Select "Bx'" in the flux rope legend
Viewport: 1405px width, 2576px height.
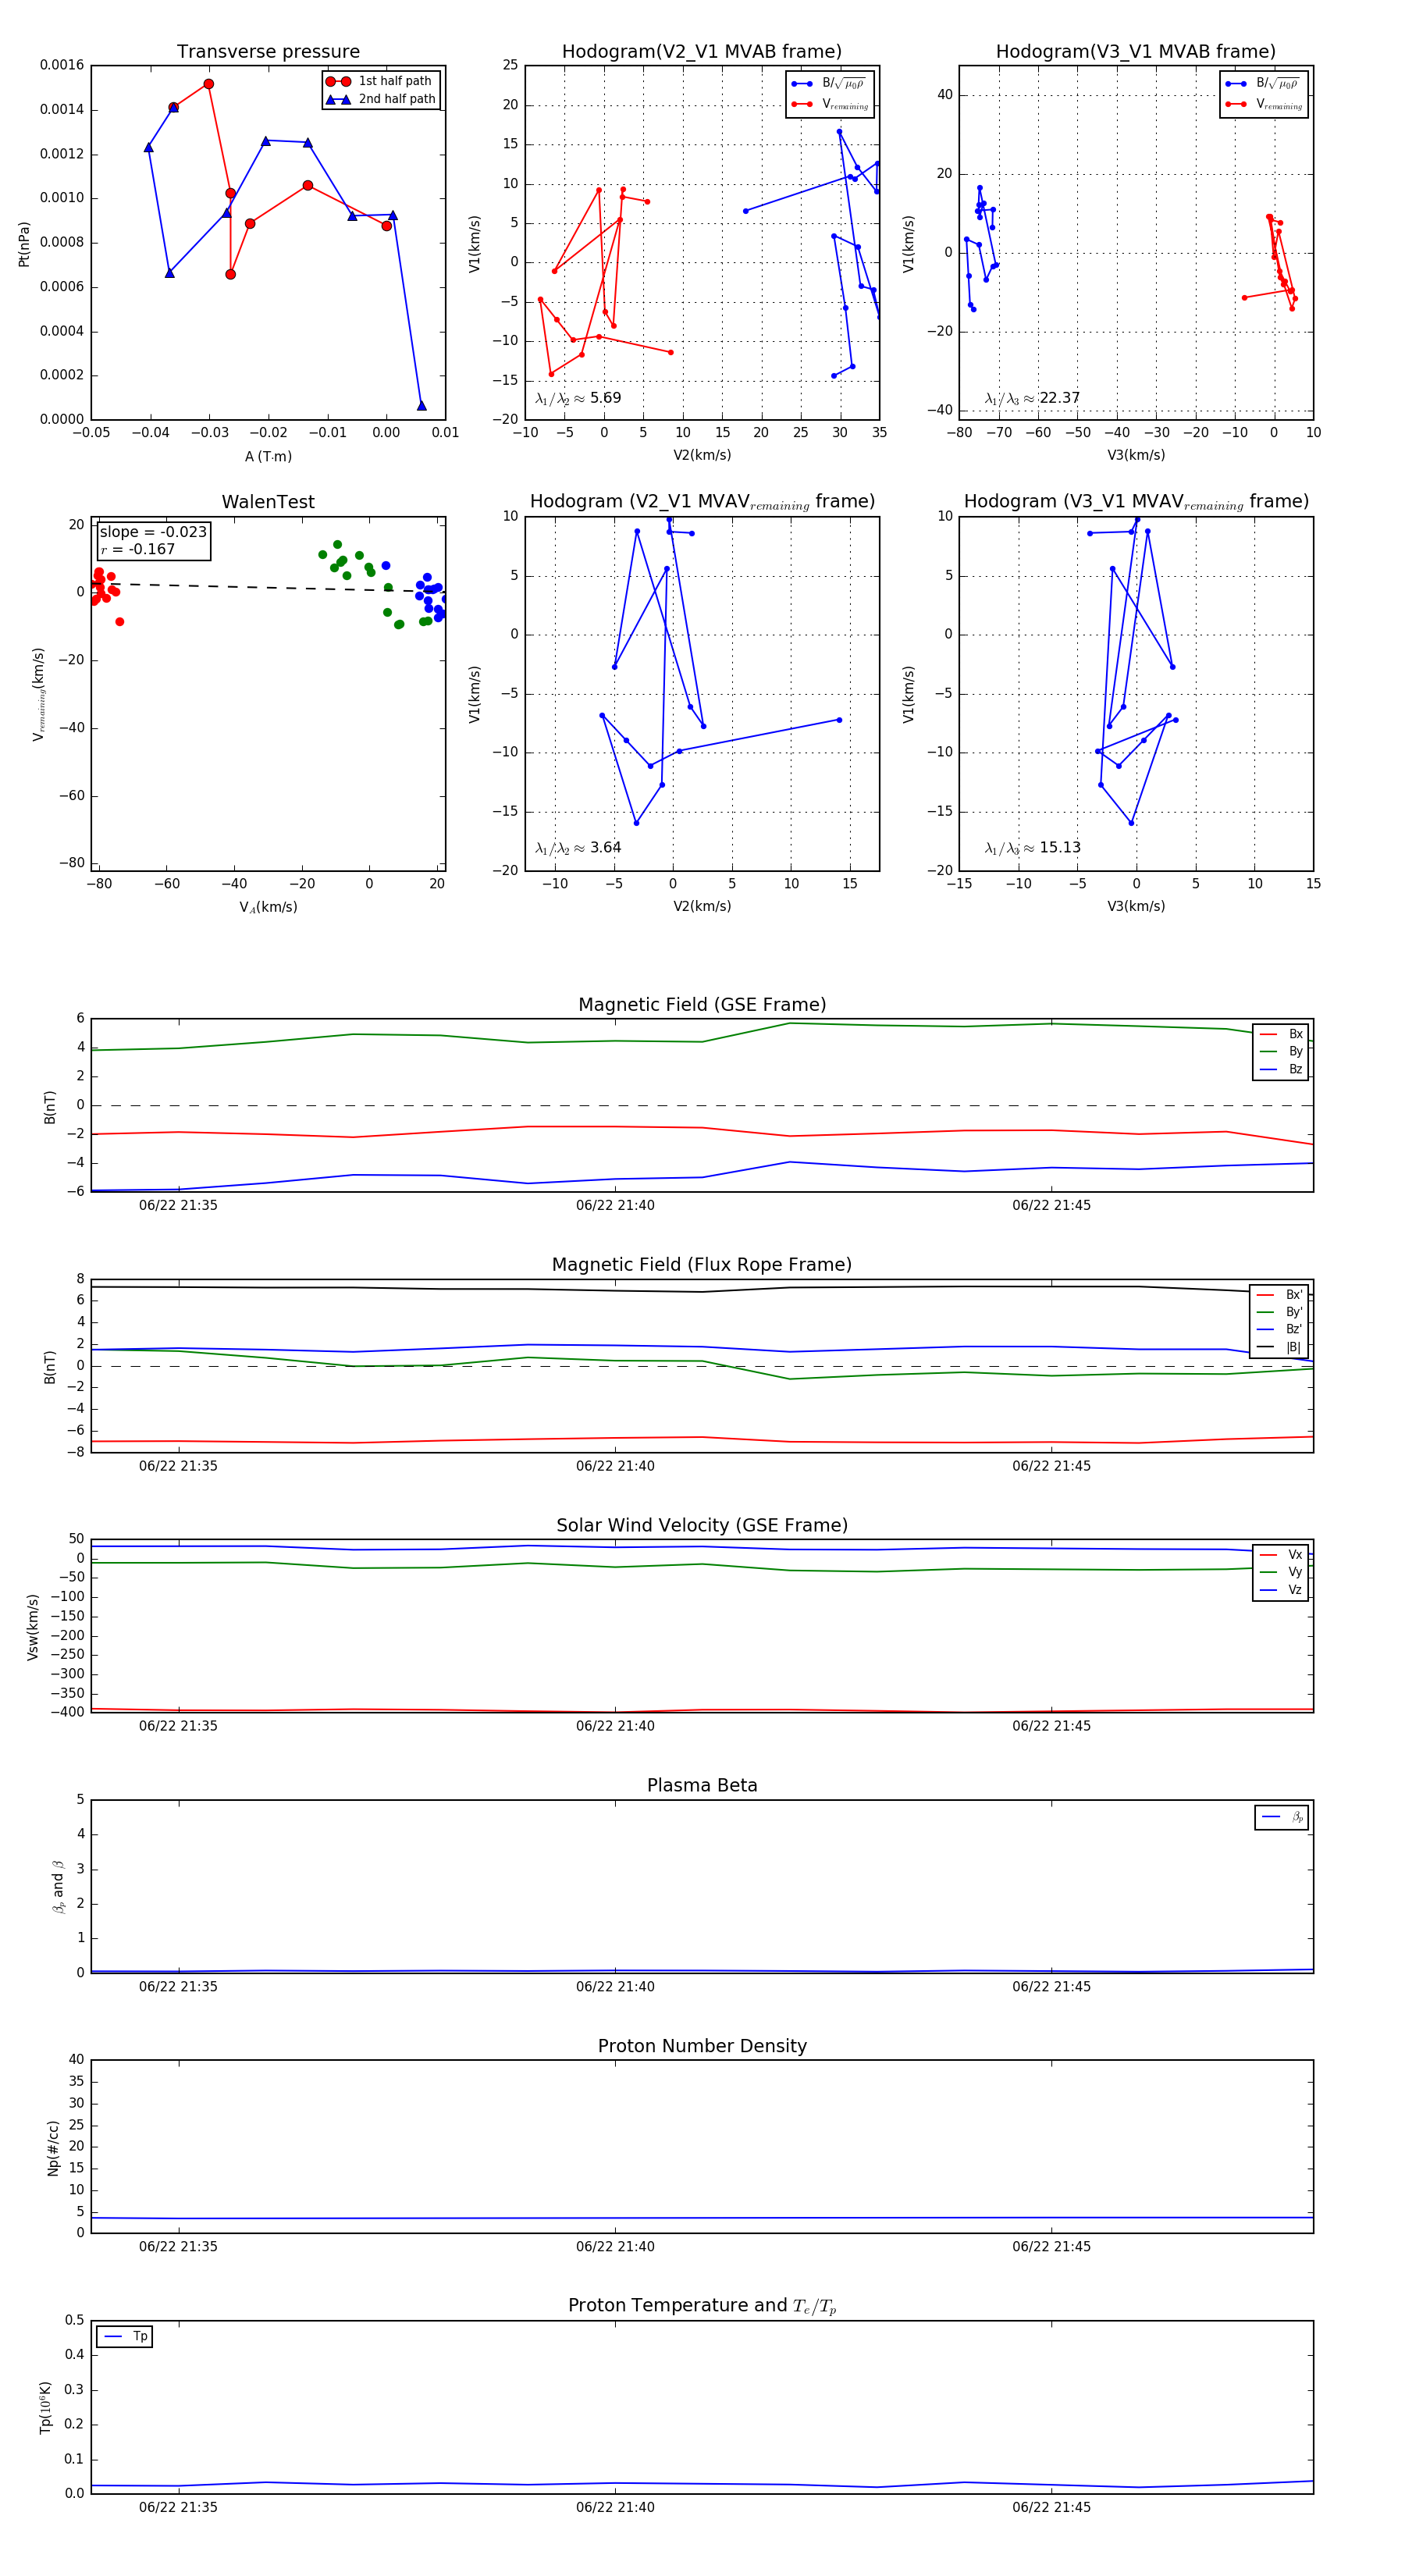click(1279, 1294)
